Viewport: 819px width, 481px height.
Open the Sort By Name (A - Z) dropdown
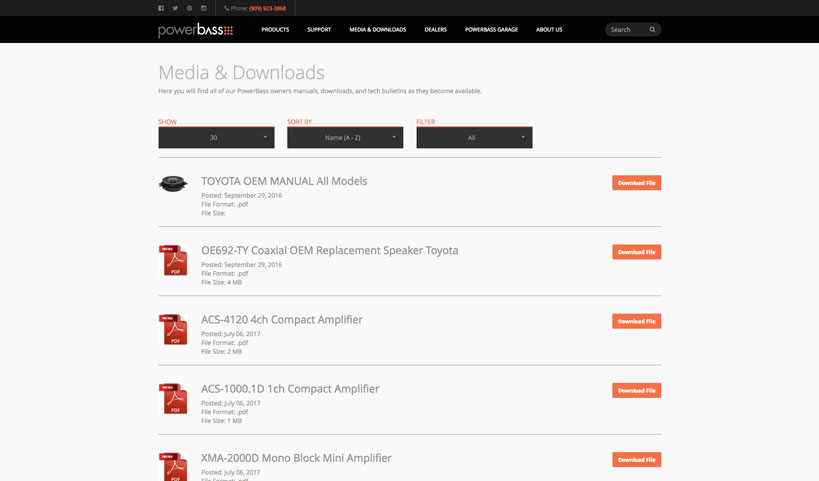tap(345, 137)
